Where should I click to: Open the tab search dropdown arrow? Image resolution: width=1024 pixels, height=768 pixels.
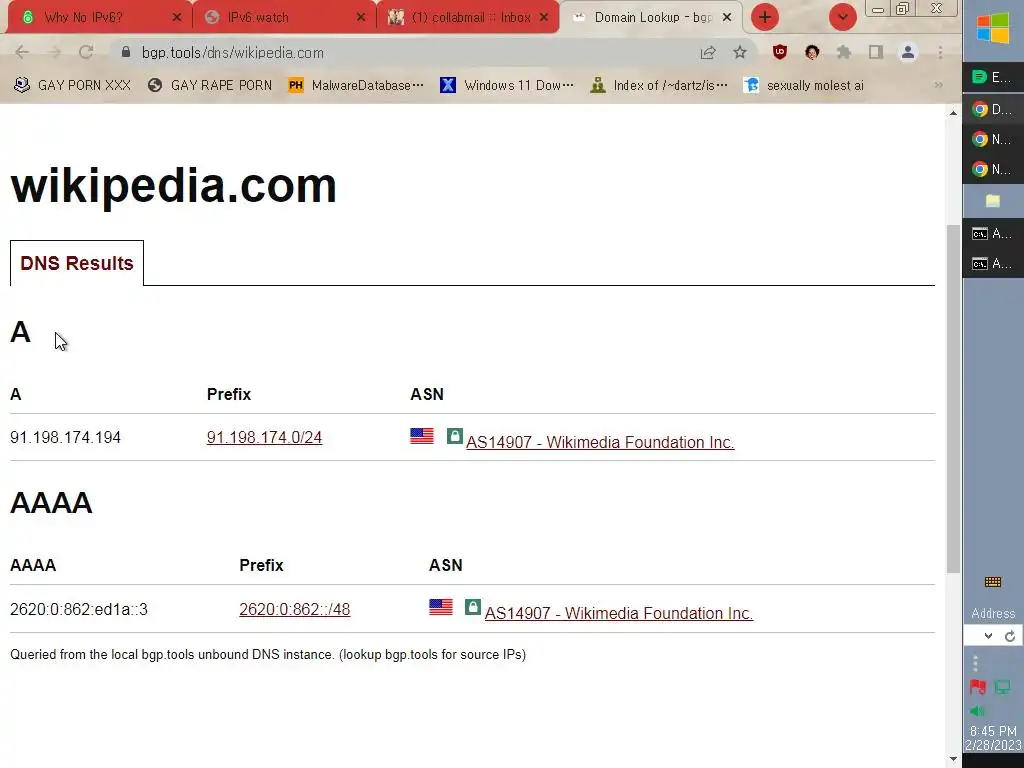pyautogui.click(x=842, y=17)
